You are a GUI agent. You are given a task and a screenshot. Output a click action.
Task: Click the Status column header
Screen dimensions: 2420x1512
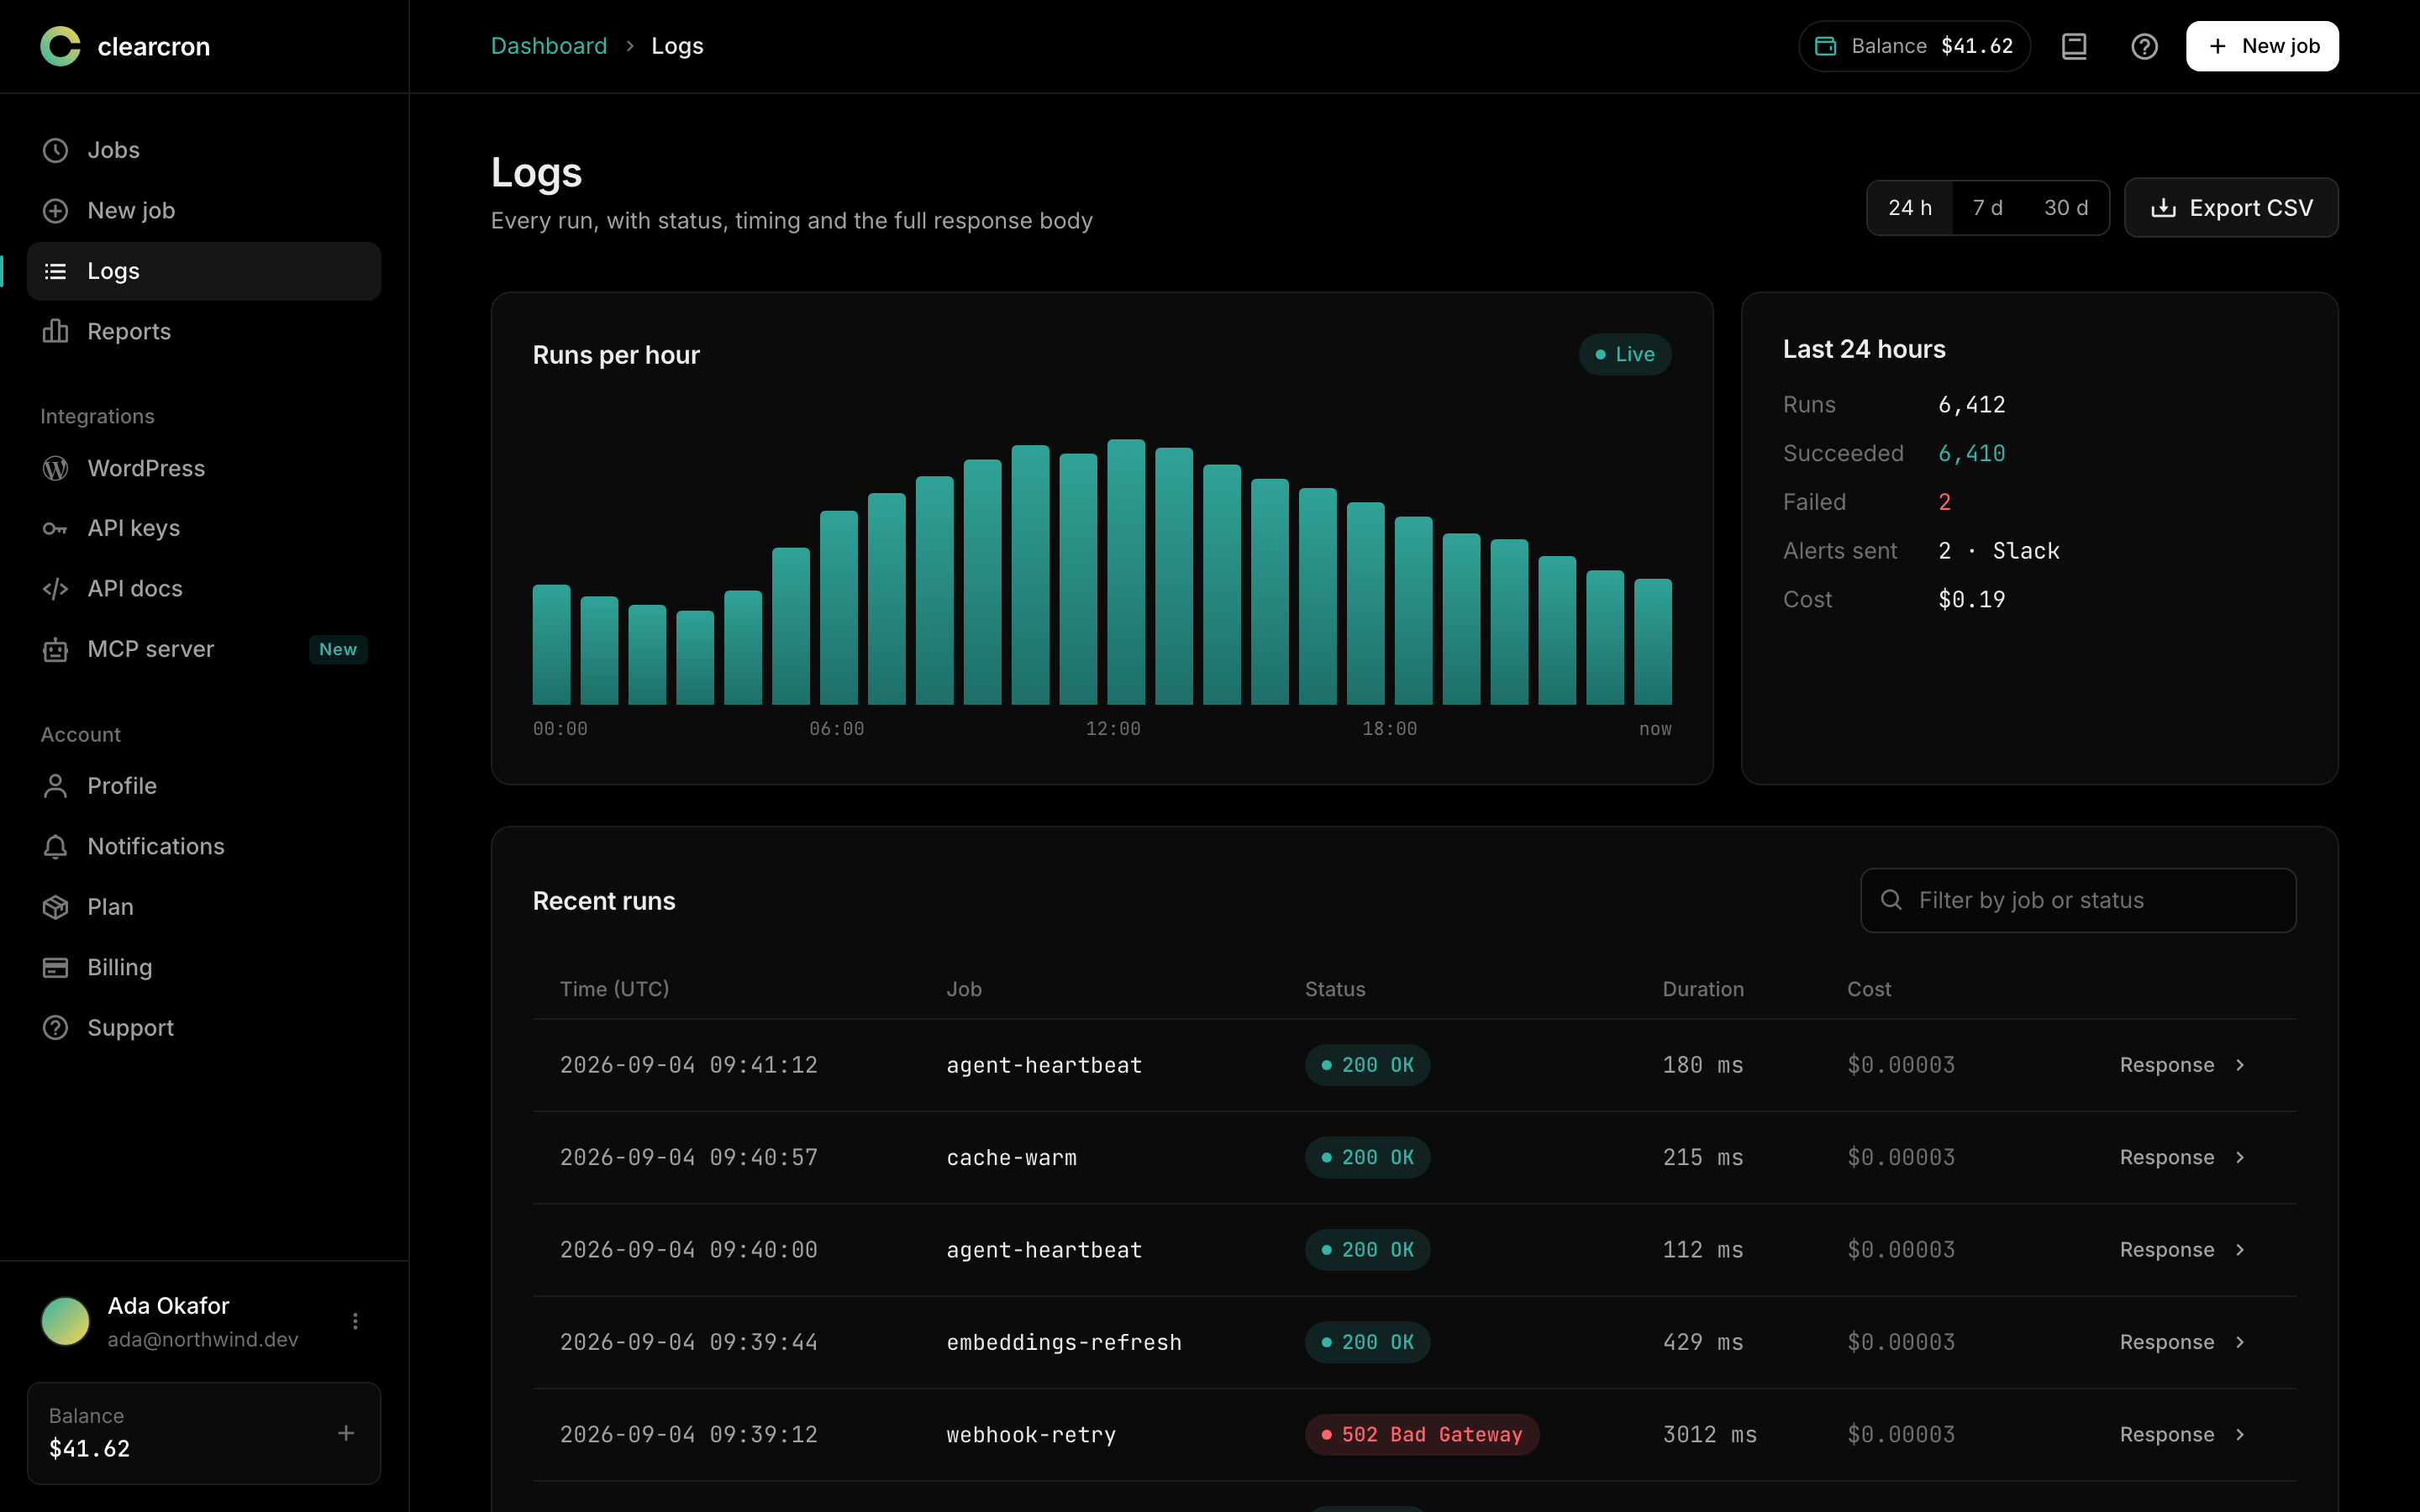pyautogui.click(x=1335, y=989)
